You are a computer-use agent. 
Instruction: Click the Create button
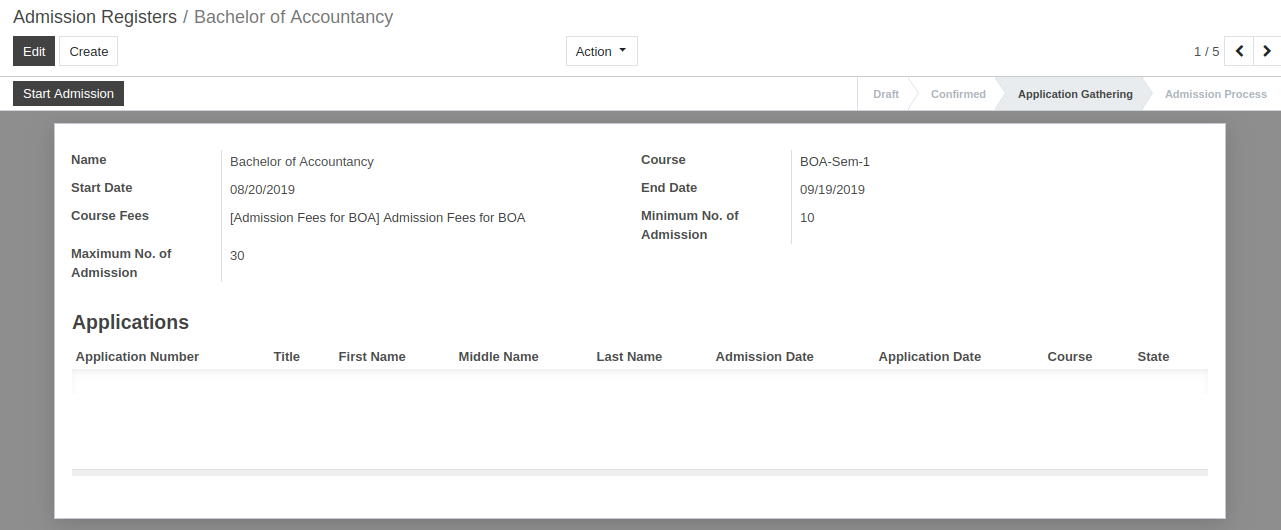[89, 51]
